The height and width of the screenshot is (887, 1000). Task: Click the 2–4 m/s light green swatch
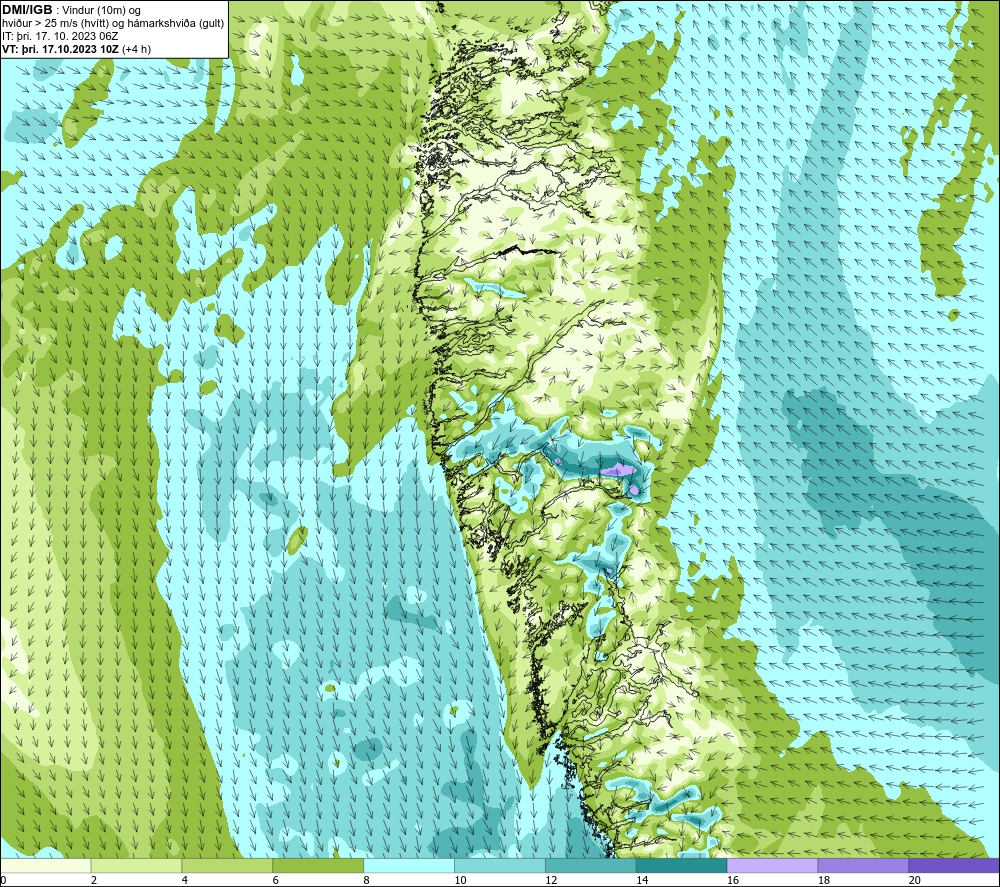click(136, 865)
